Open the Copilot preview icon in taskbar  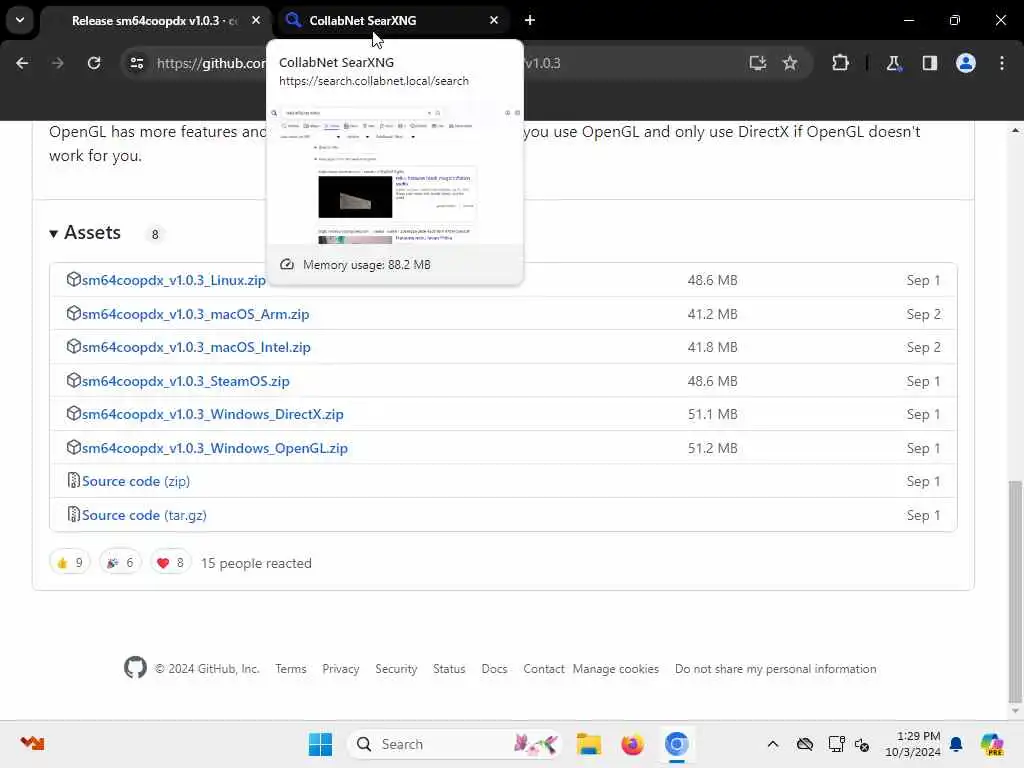click(x=992, y=744)
